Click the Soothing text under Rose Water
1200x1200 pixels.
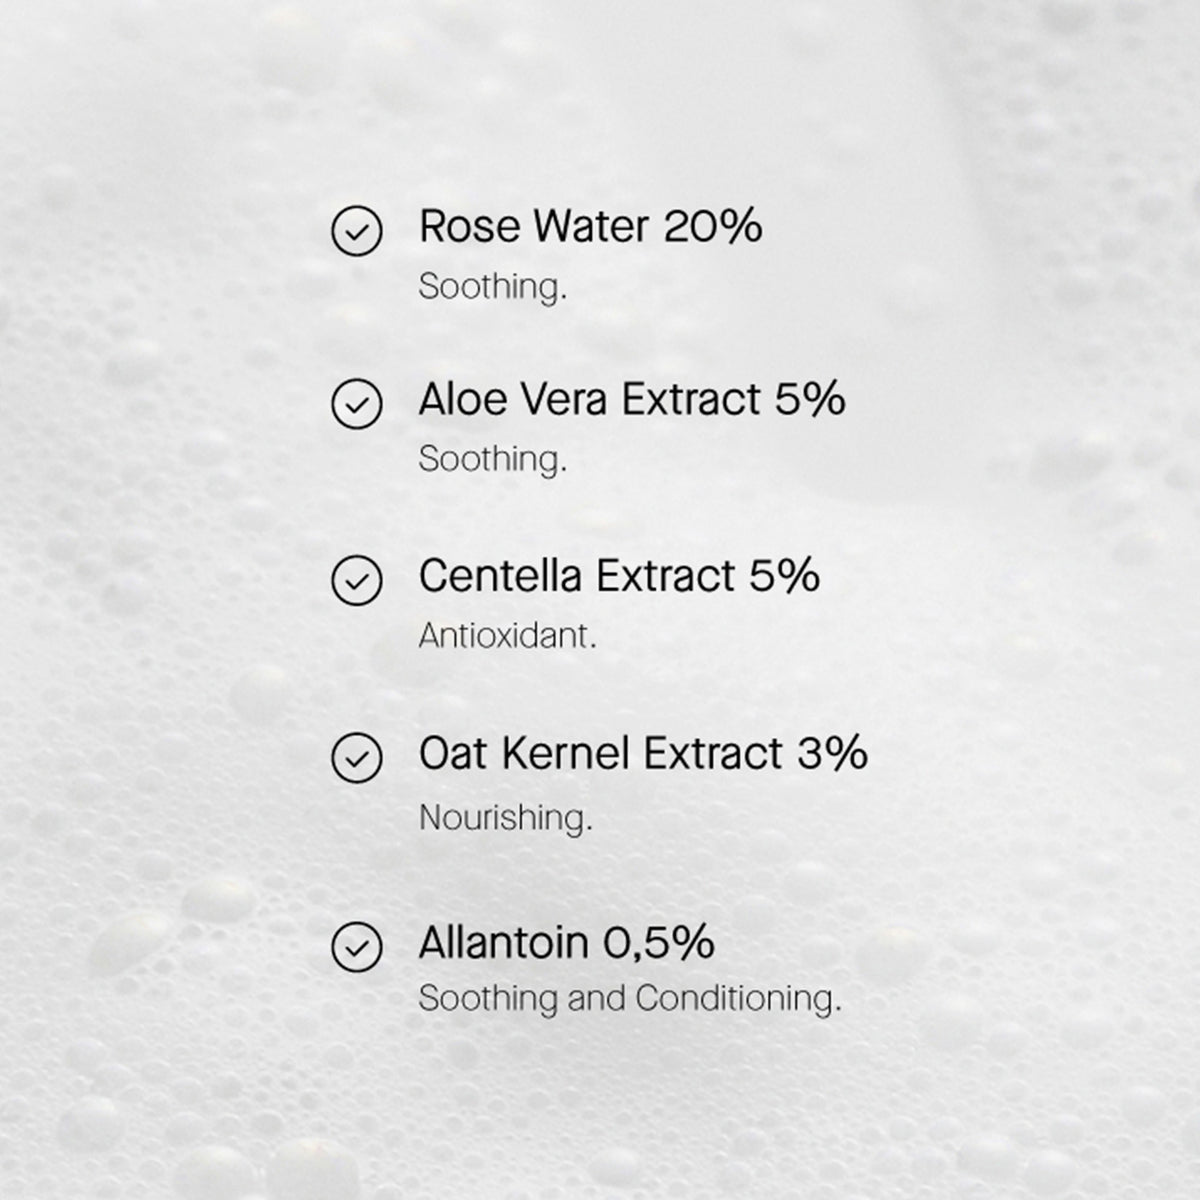[x=492, y=288]
